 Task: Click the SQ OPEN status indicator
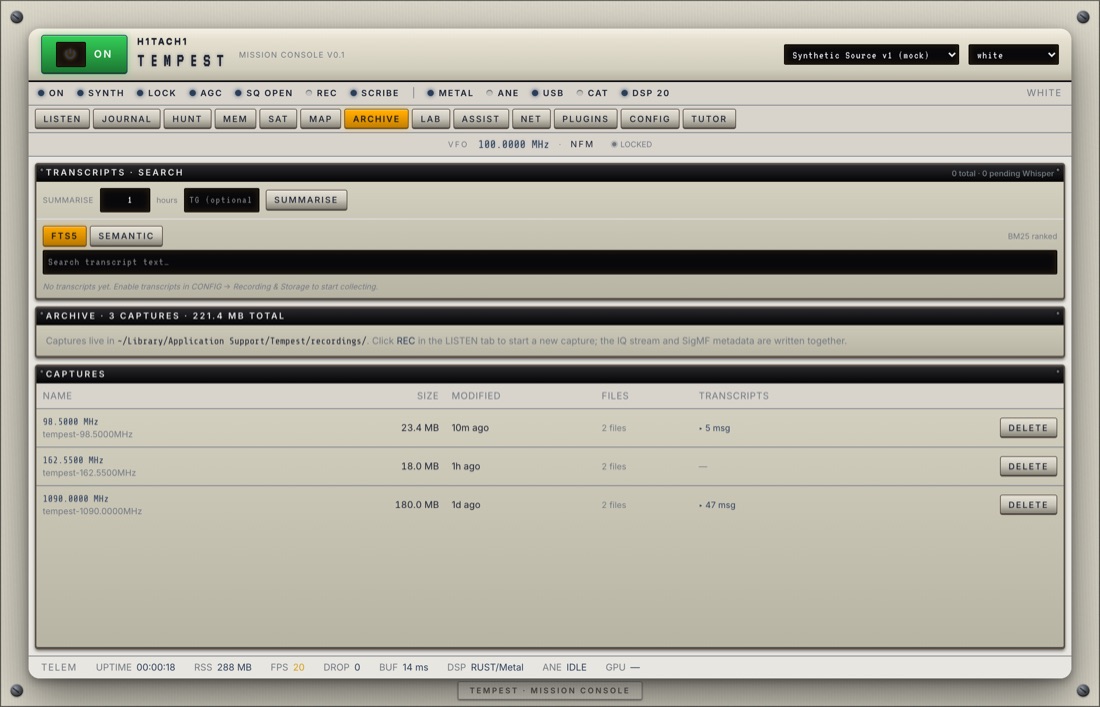(x=264, y=93)
